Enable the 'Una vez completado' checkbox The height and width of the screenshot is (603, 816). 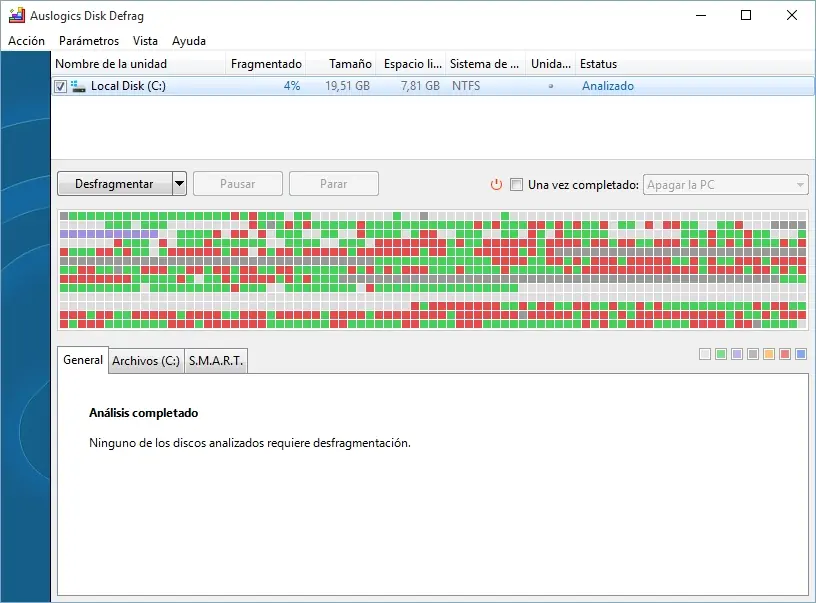tap(516, 184)
